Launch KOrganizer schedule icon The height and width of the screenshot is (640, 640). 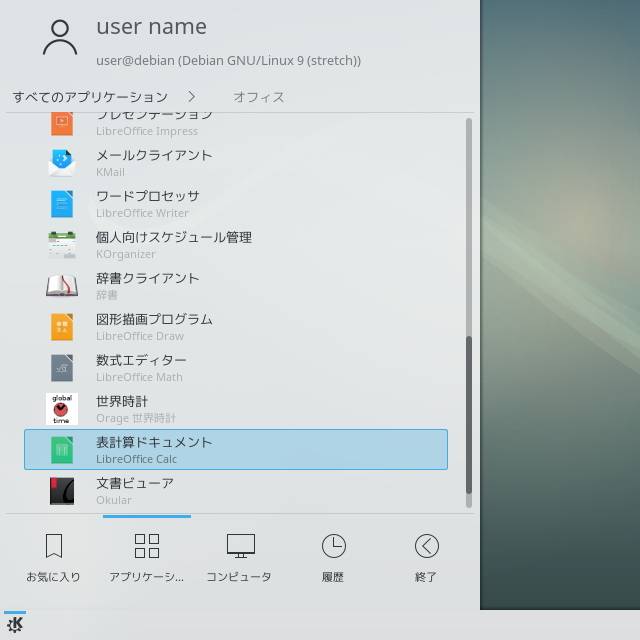pos(62,245)
